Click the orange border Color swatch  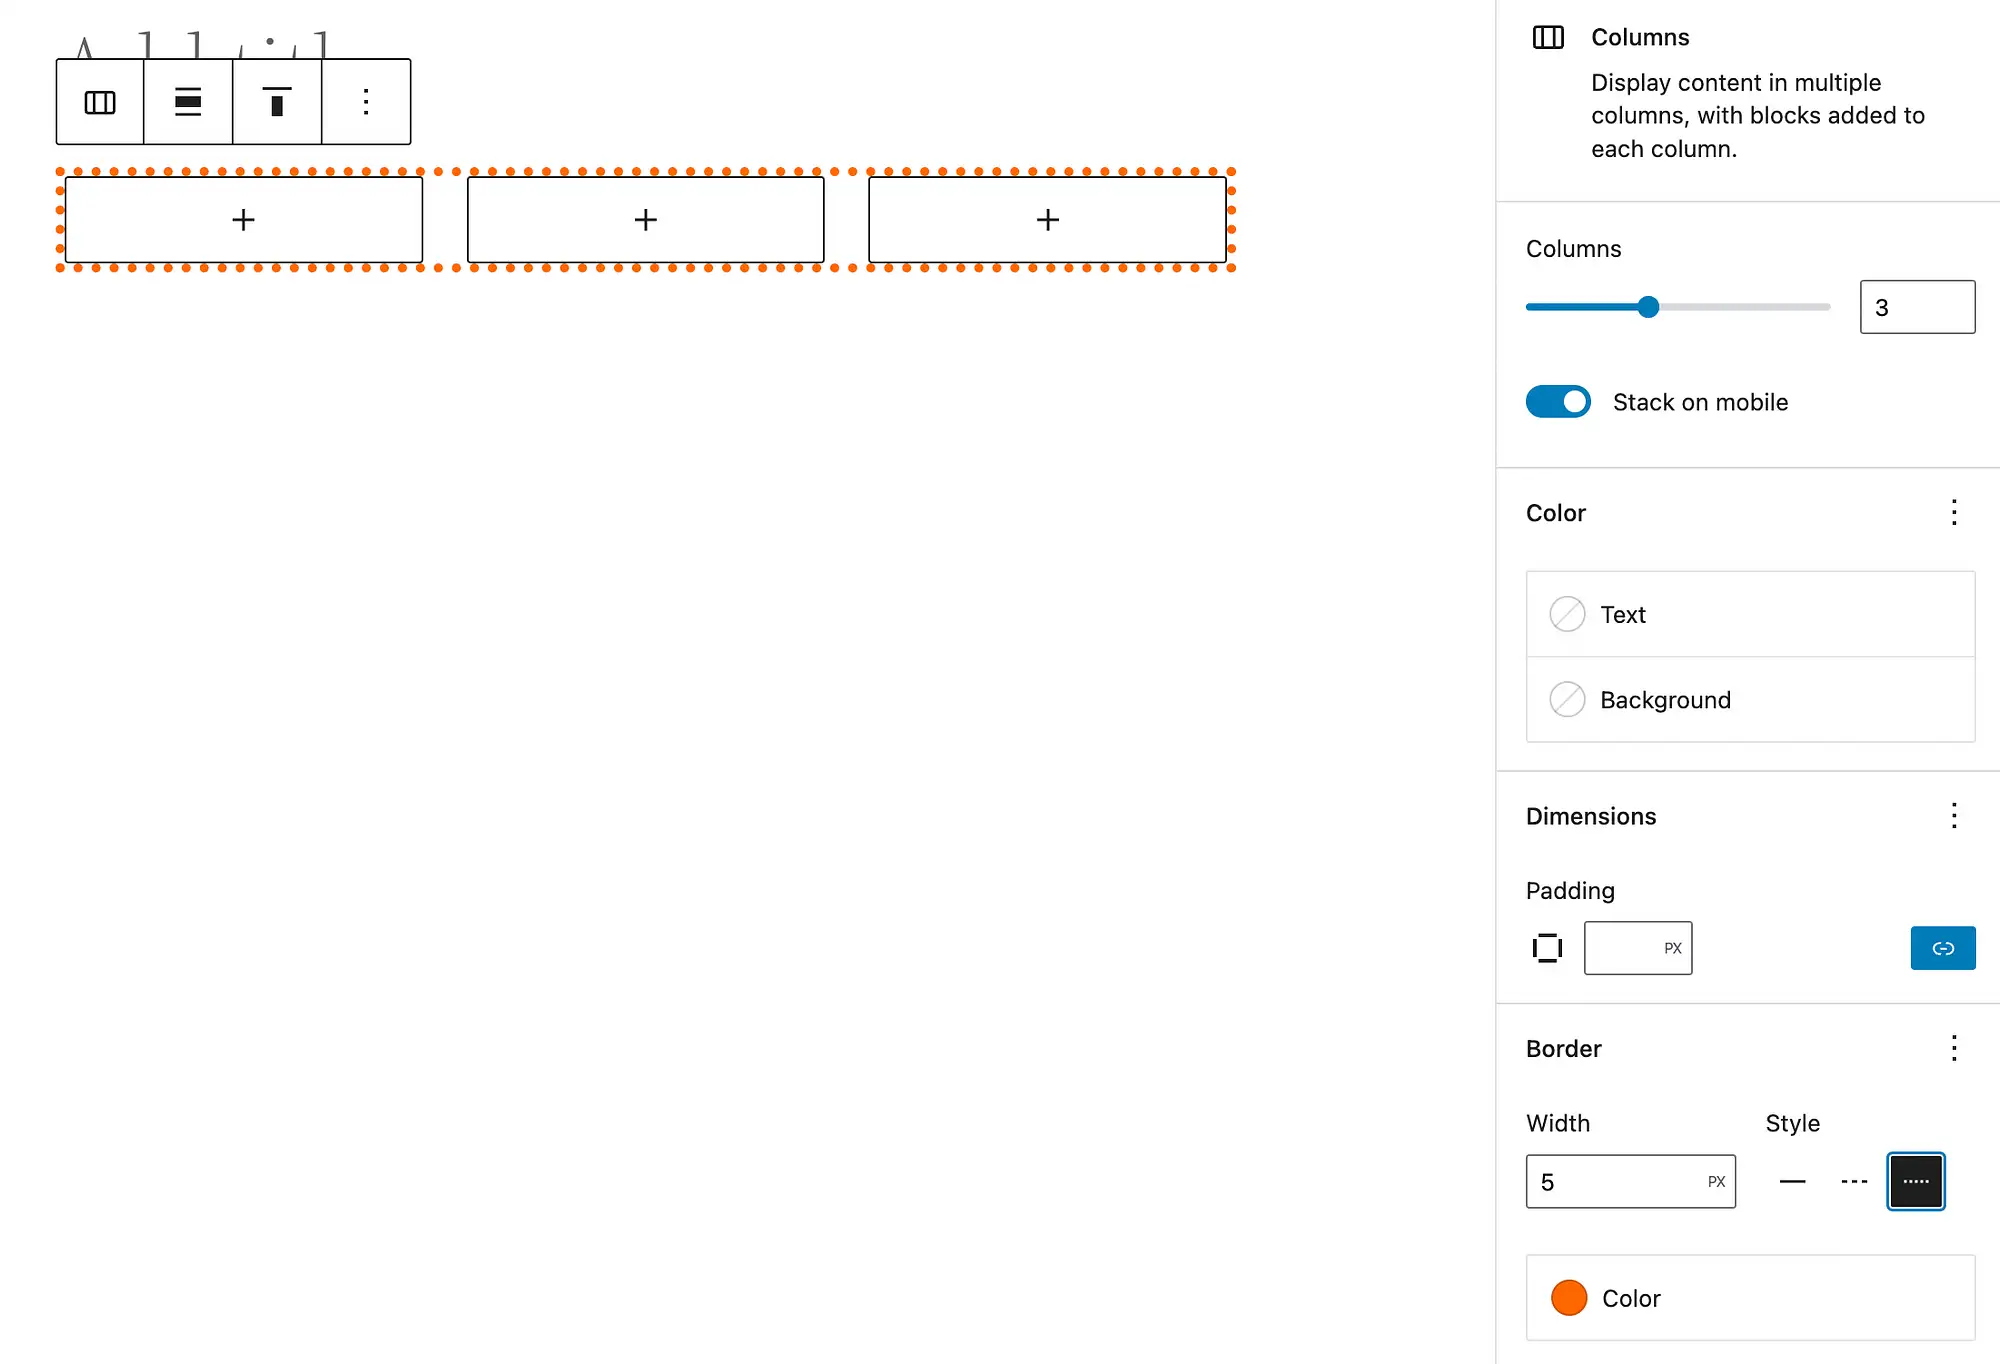[1570, 1297]
